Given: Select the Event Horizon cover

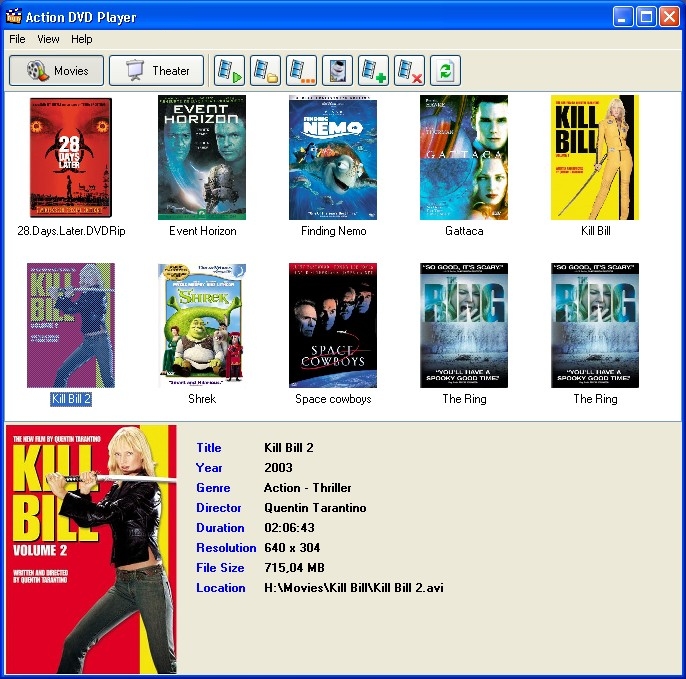Looking at the screenshot, I should tap(202, 158).
